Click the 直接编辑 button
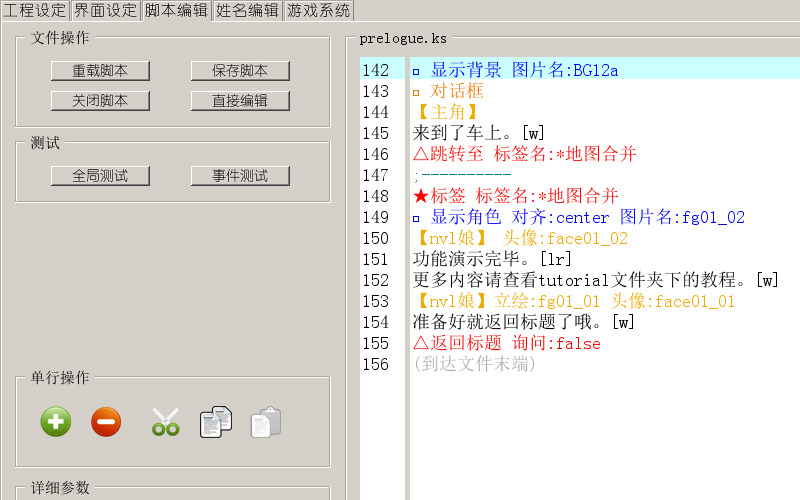 (x=240, y=101)
